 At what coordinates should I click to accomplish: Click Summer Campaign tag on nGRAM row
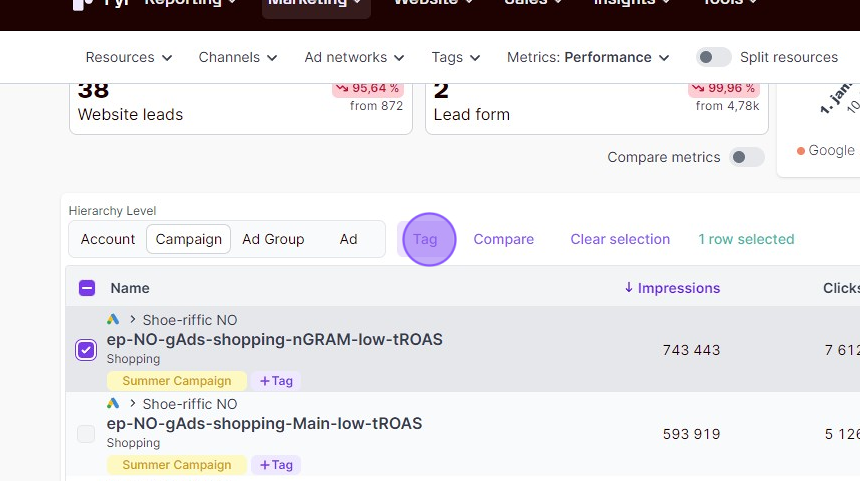point(177,381)
